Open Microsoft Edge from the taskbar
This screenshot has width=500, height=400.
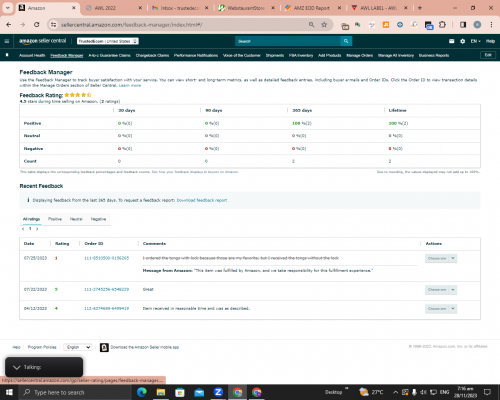142,392
